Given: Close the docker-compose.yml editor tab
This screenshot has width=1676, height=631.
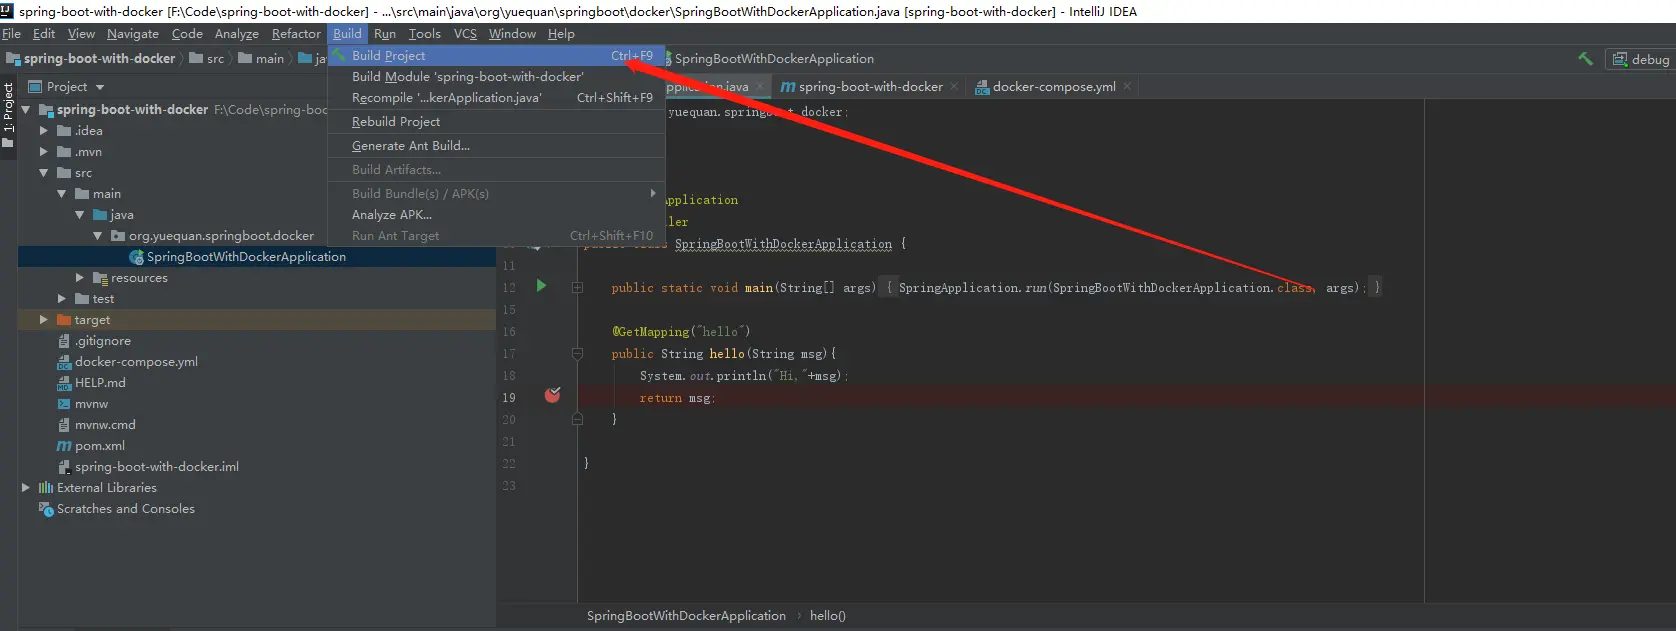Looking at the screenshot, I should [1127, 87].
